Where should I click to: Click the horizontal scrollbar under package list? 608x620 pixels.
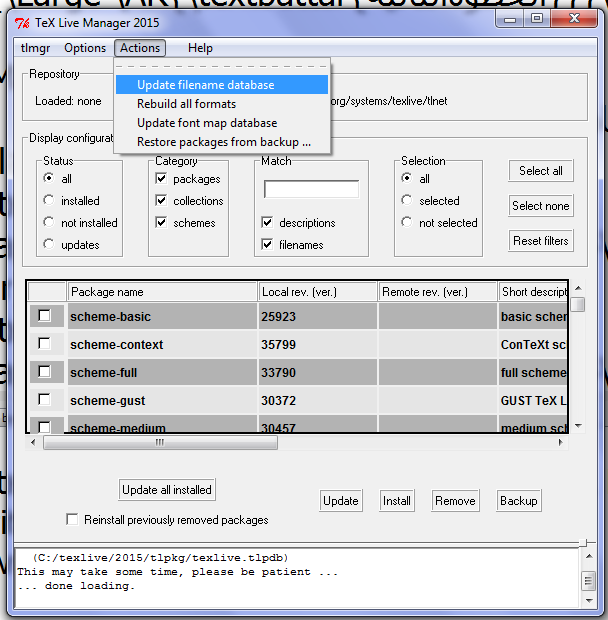click(300, 443)
